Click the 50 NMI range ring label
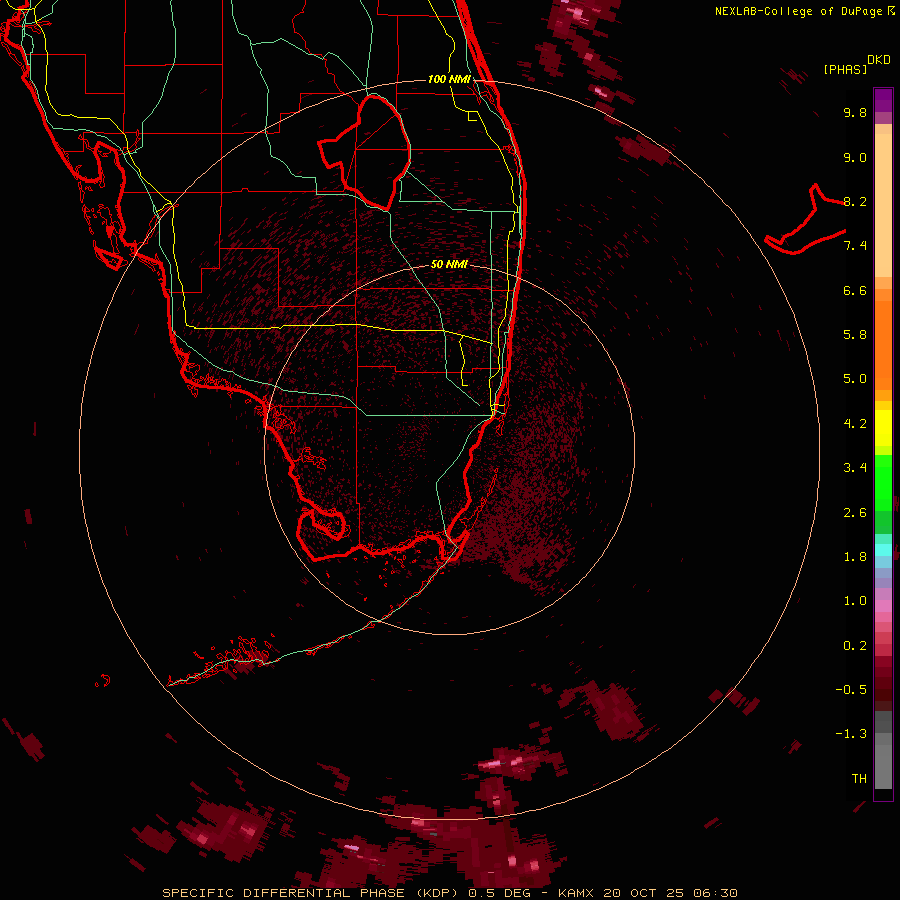Viewport: 900px width, 900px height. [x=449, y=264]
